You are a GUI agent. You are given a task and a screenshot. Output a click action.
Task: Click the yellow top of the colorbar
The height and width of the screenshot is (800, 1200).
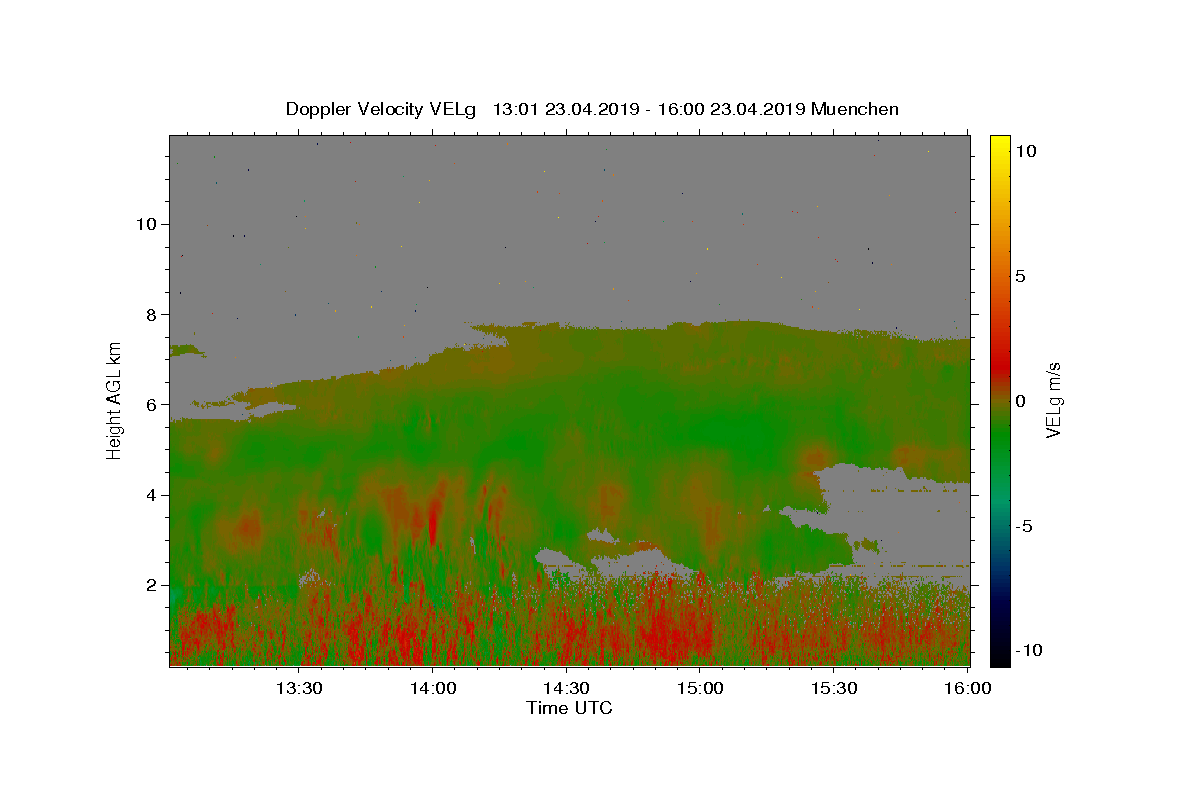pyautogui.click(x=999, y=145)
